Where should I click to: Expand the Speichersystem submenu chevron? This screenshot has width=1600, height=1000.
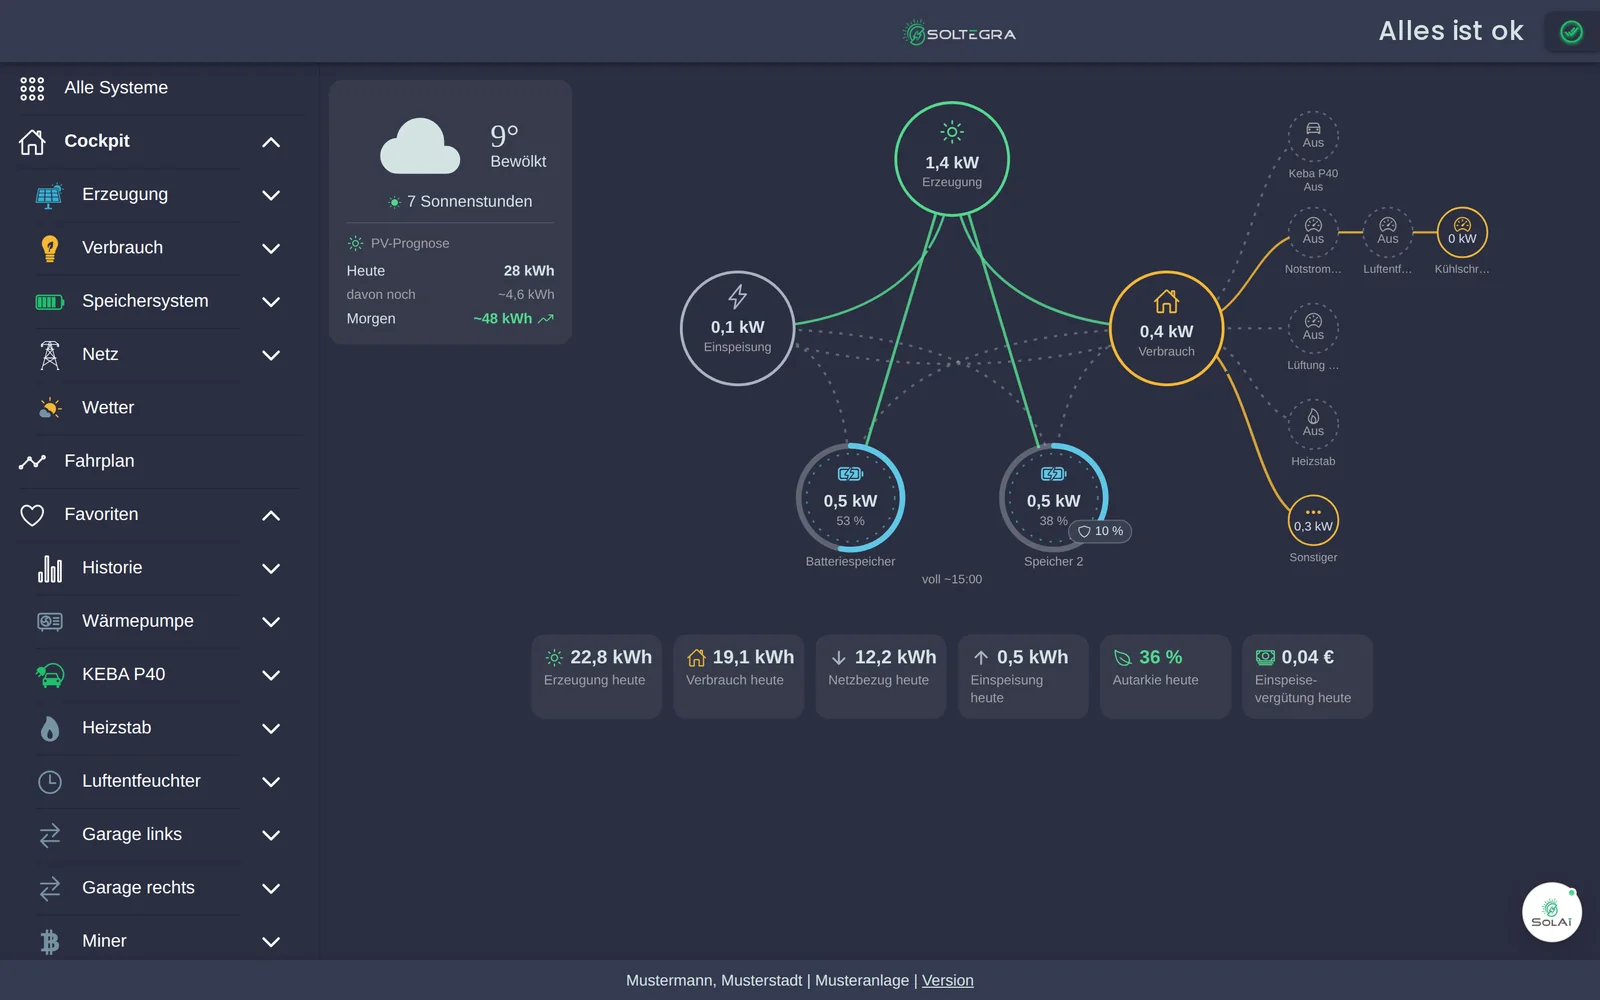(270, 302)
